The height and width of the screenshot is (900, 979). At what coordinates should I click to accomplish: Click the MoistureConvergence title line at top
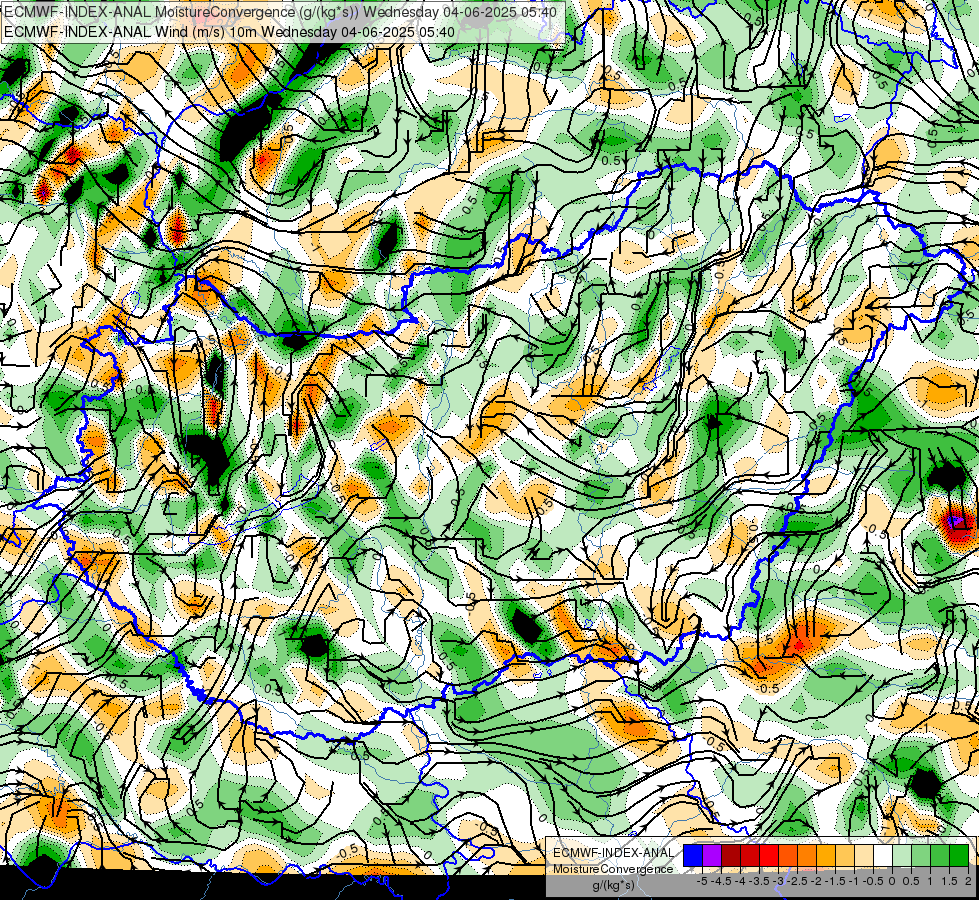click(x=280, y=12)
